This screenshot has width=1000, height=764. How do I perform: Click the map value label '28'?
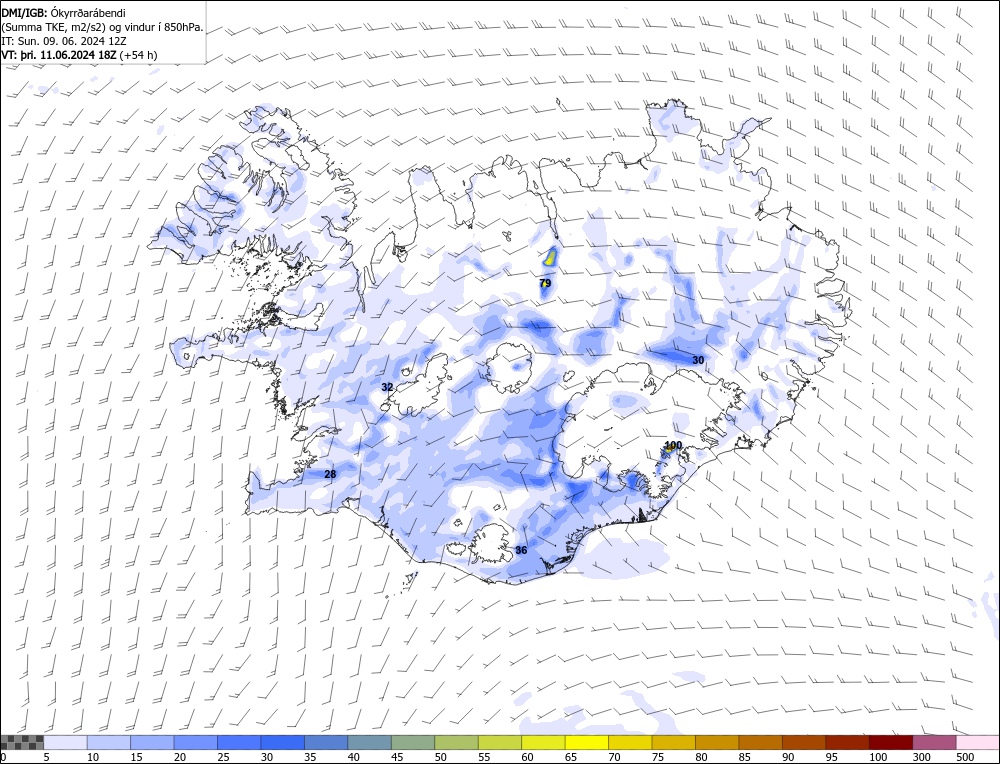click(330, 474)
